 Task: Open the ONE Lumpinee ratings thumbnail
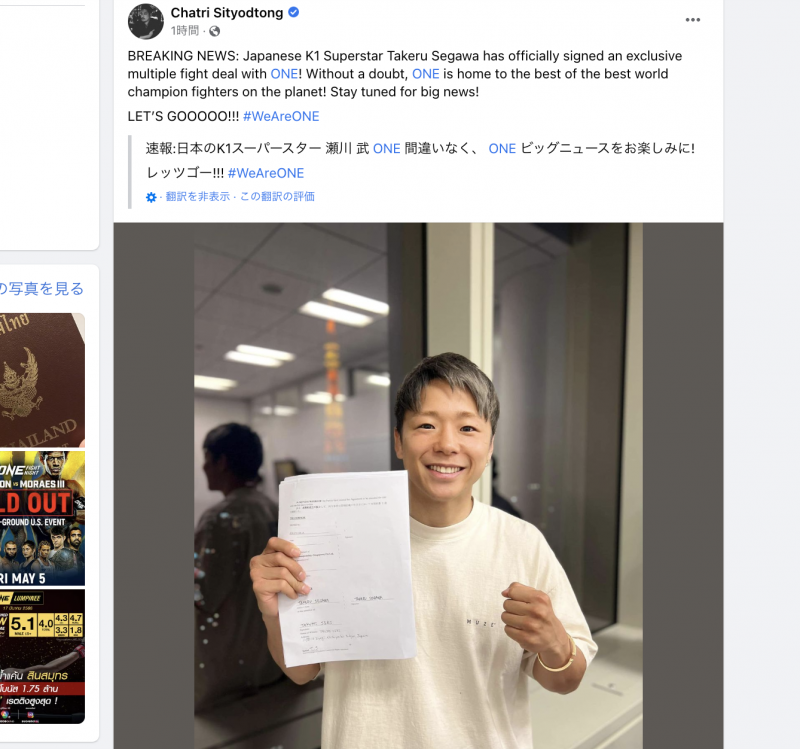42,656
